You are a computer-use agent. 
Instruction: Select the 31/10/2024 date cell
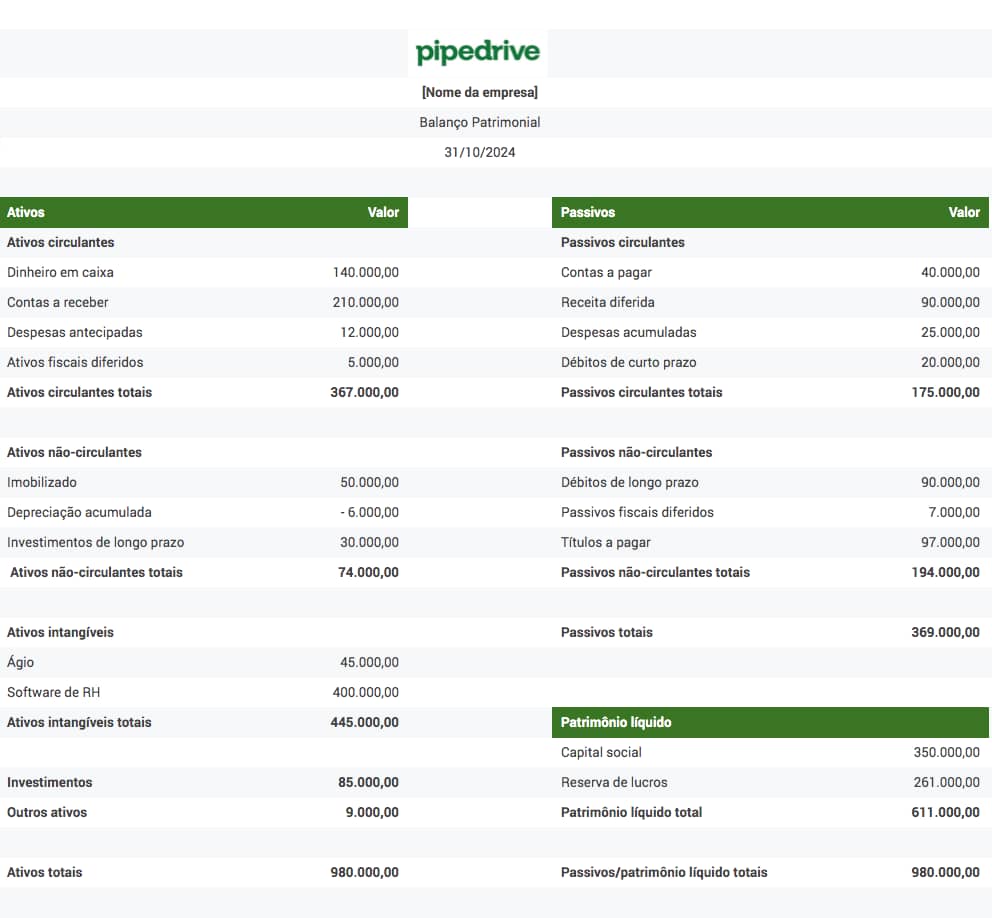tap(480, 152)
